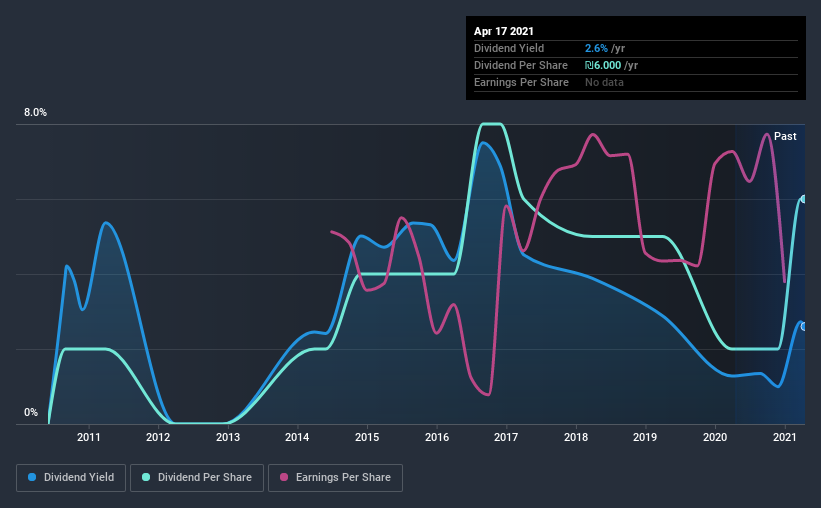The width and height of the screenshot is (821, 508).
Task: Click the ₪6.000 dividend per share value
Action: (603, 65)
